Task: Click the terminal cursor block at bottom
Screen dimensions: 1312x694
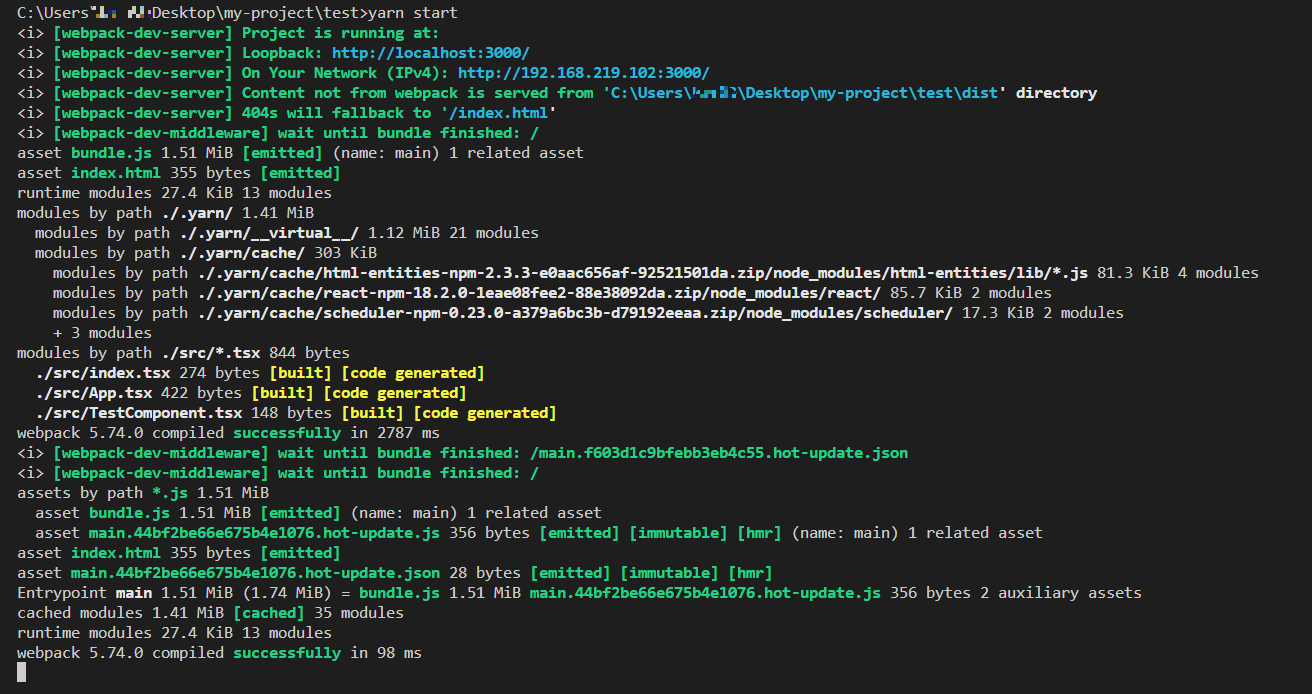Action: pos(22,673)
